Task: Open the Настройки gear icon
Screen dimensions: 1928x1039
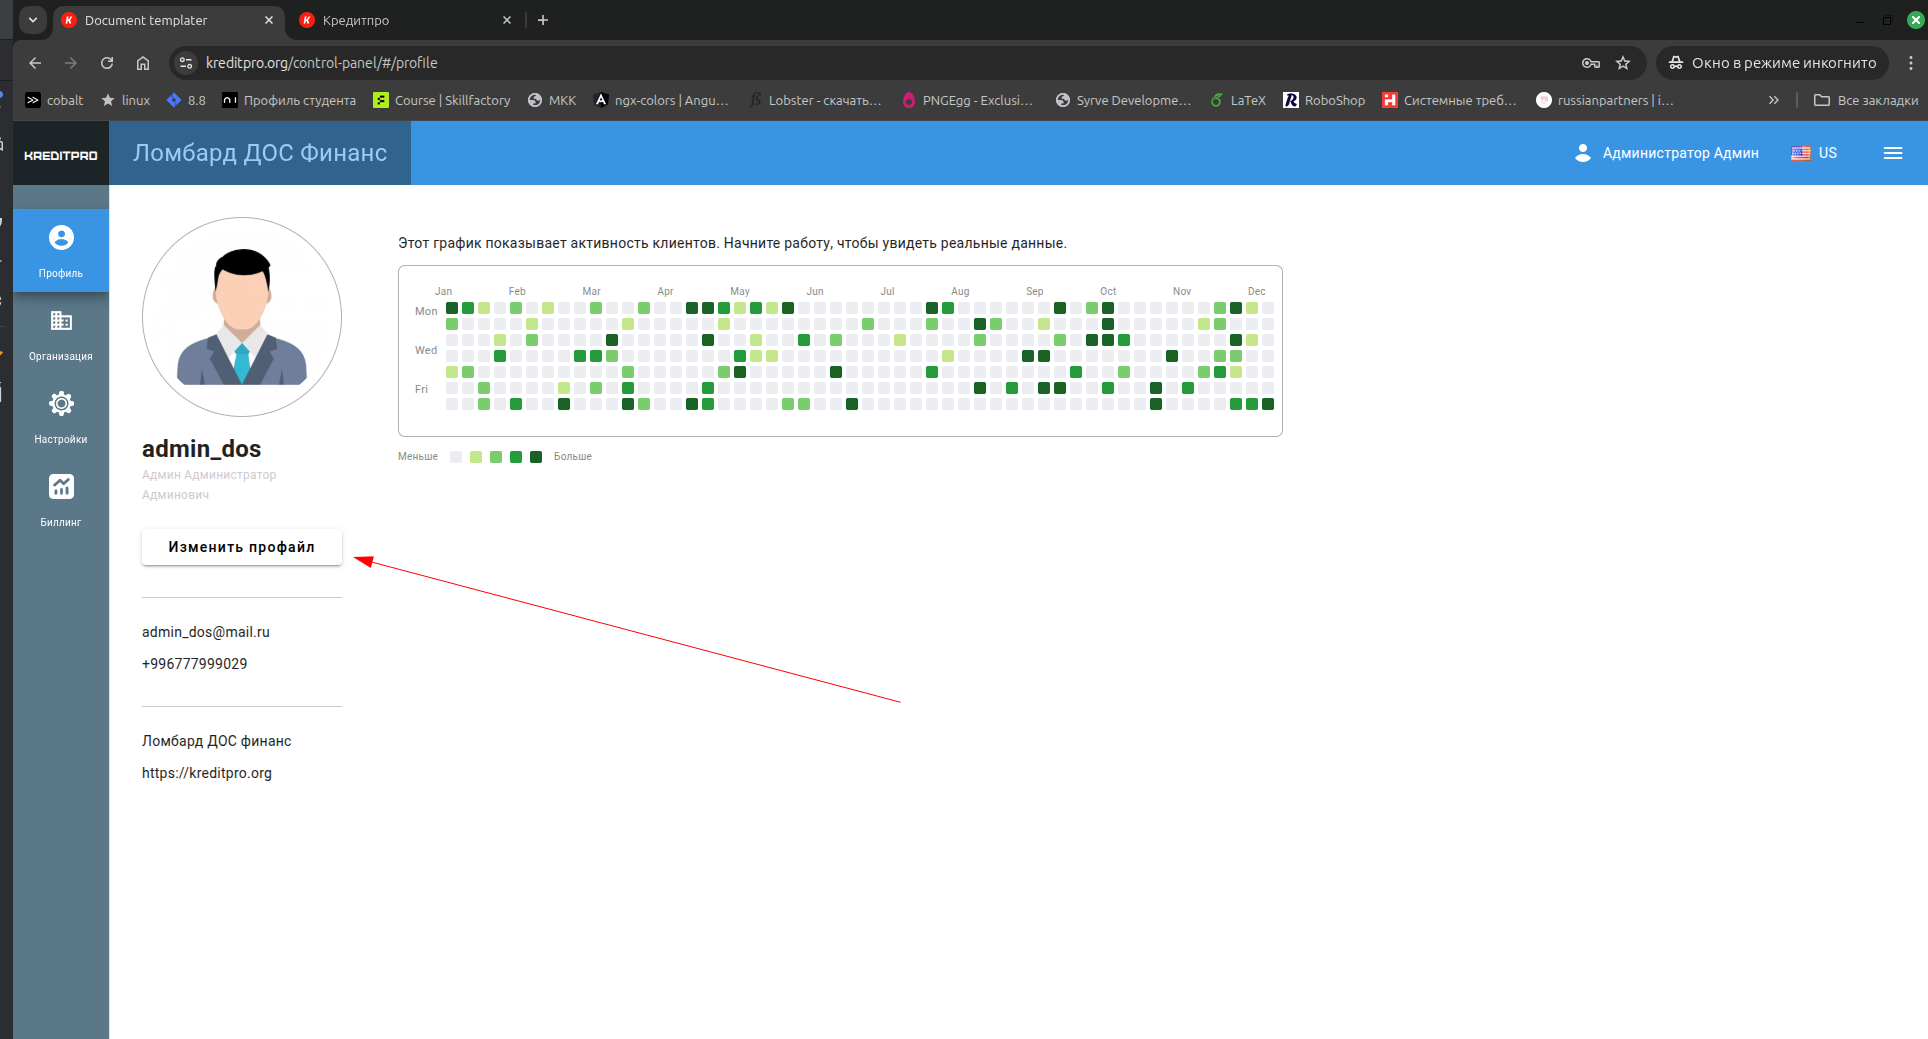Action: pos(61,404)
